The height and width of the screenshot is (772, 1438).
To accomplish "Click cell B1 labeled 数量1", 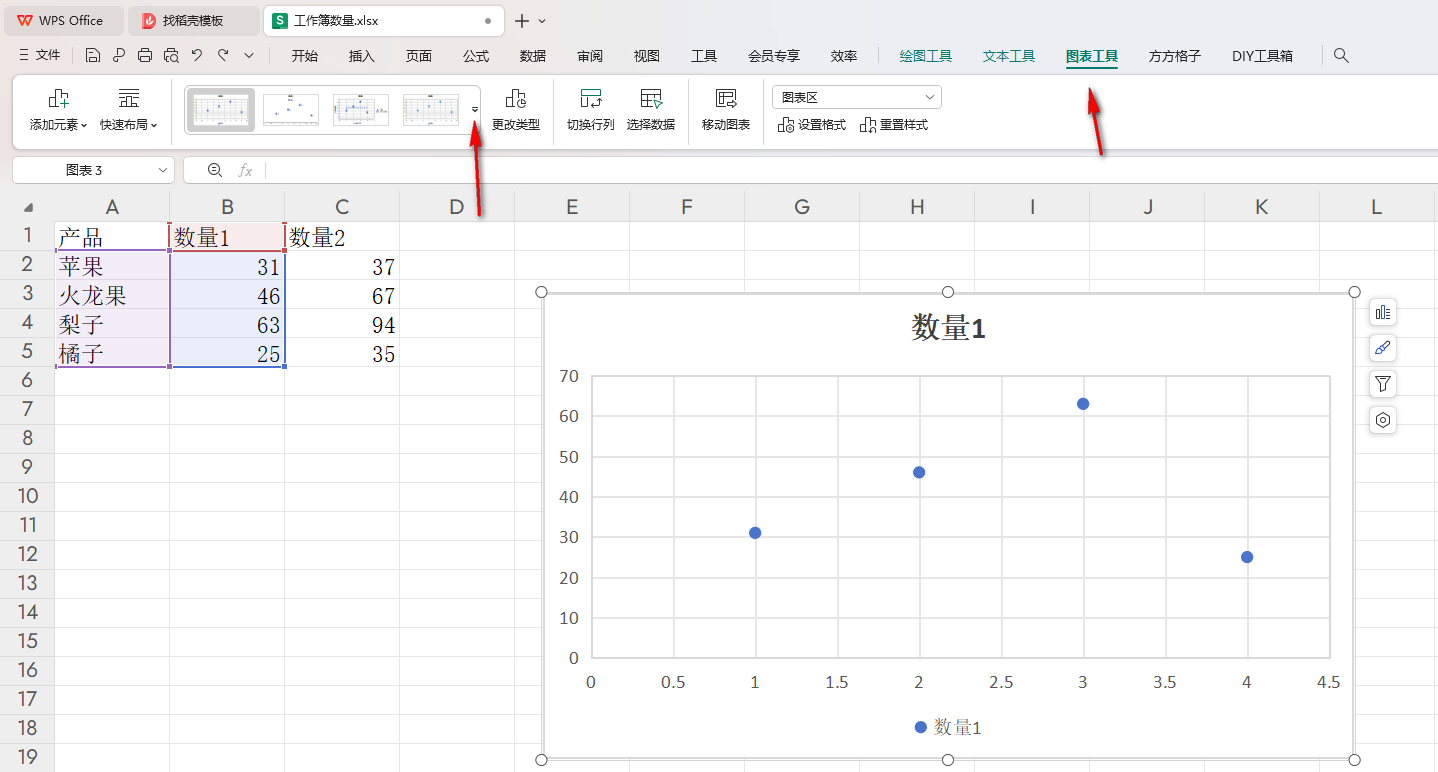I will pos(227,237).
